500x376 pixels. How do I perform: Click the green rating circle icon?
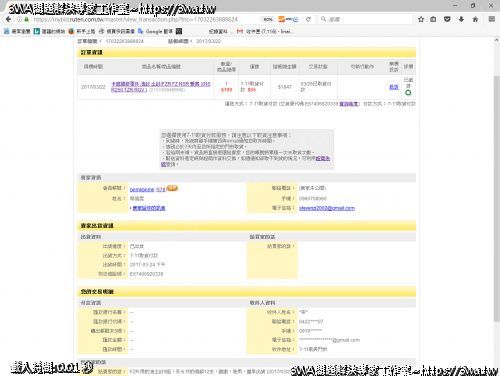408,93
